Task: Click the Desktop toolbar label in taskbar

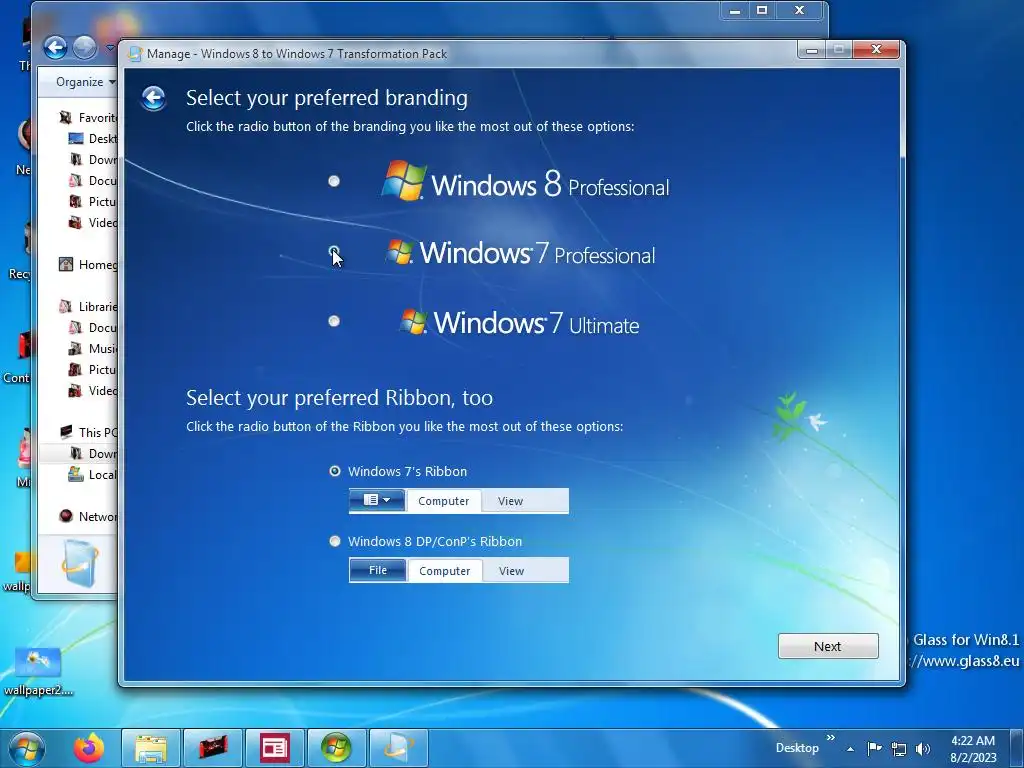Action: tap(797, 748)
